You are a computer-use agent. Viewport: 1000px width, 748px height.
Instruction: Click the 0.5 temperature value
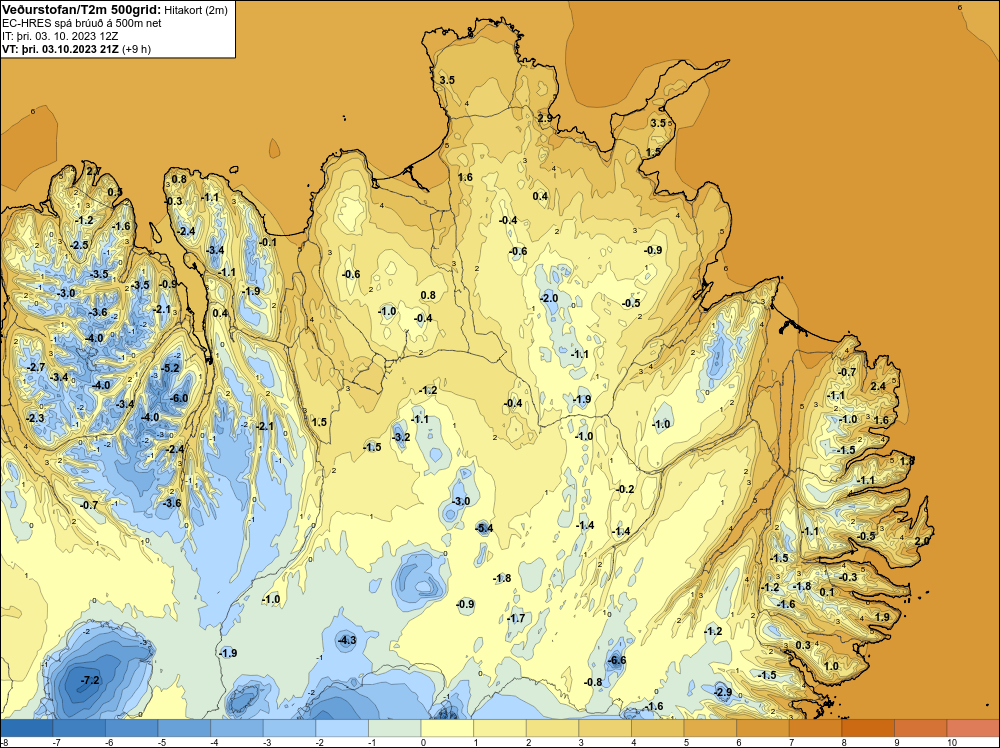coord(115,193)
